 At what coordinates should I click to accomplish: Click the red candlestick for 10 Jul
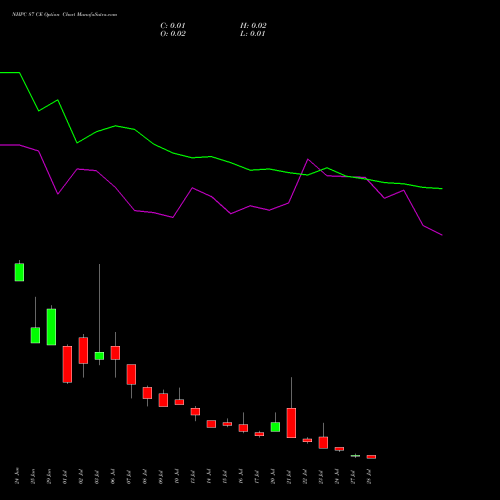tap(179, 402)
